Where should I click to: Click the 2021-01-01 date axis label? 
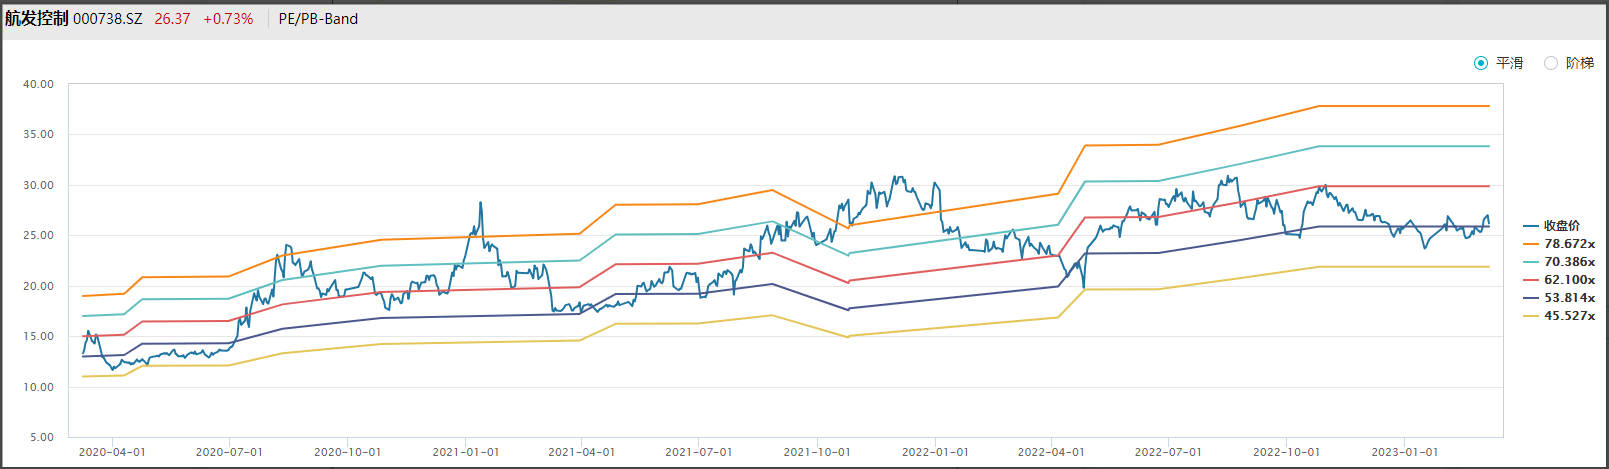(x=465, y=452)
